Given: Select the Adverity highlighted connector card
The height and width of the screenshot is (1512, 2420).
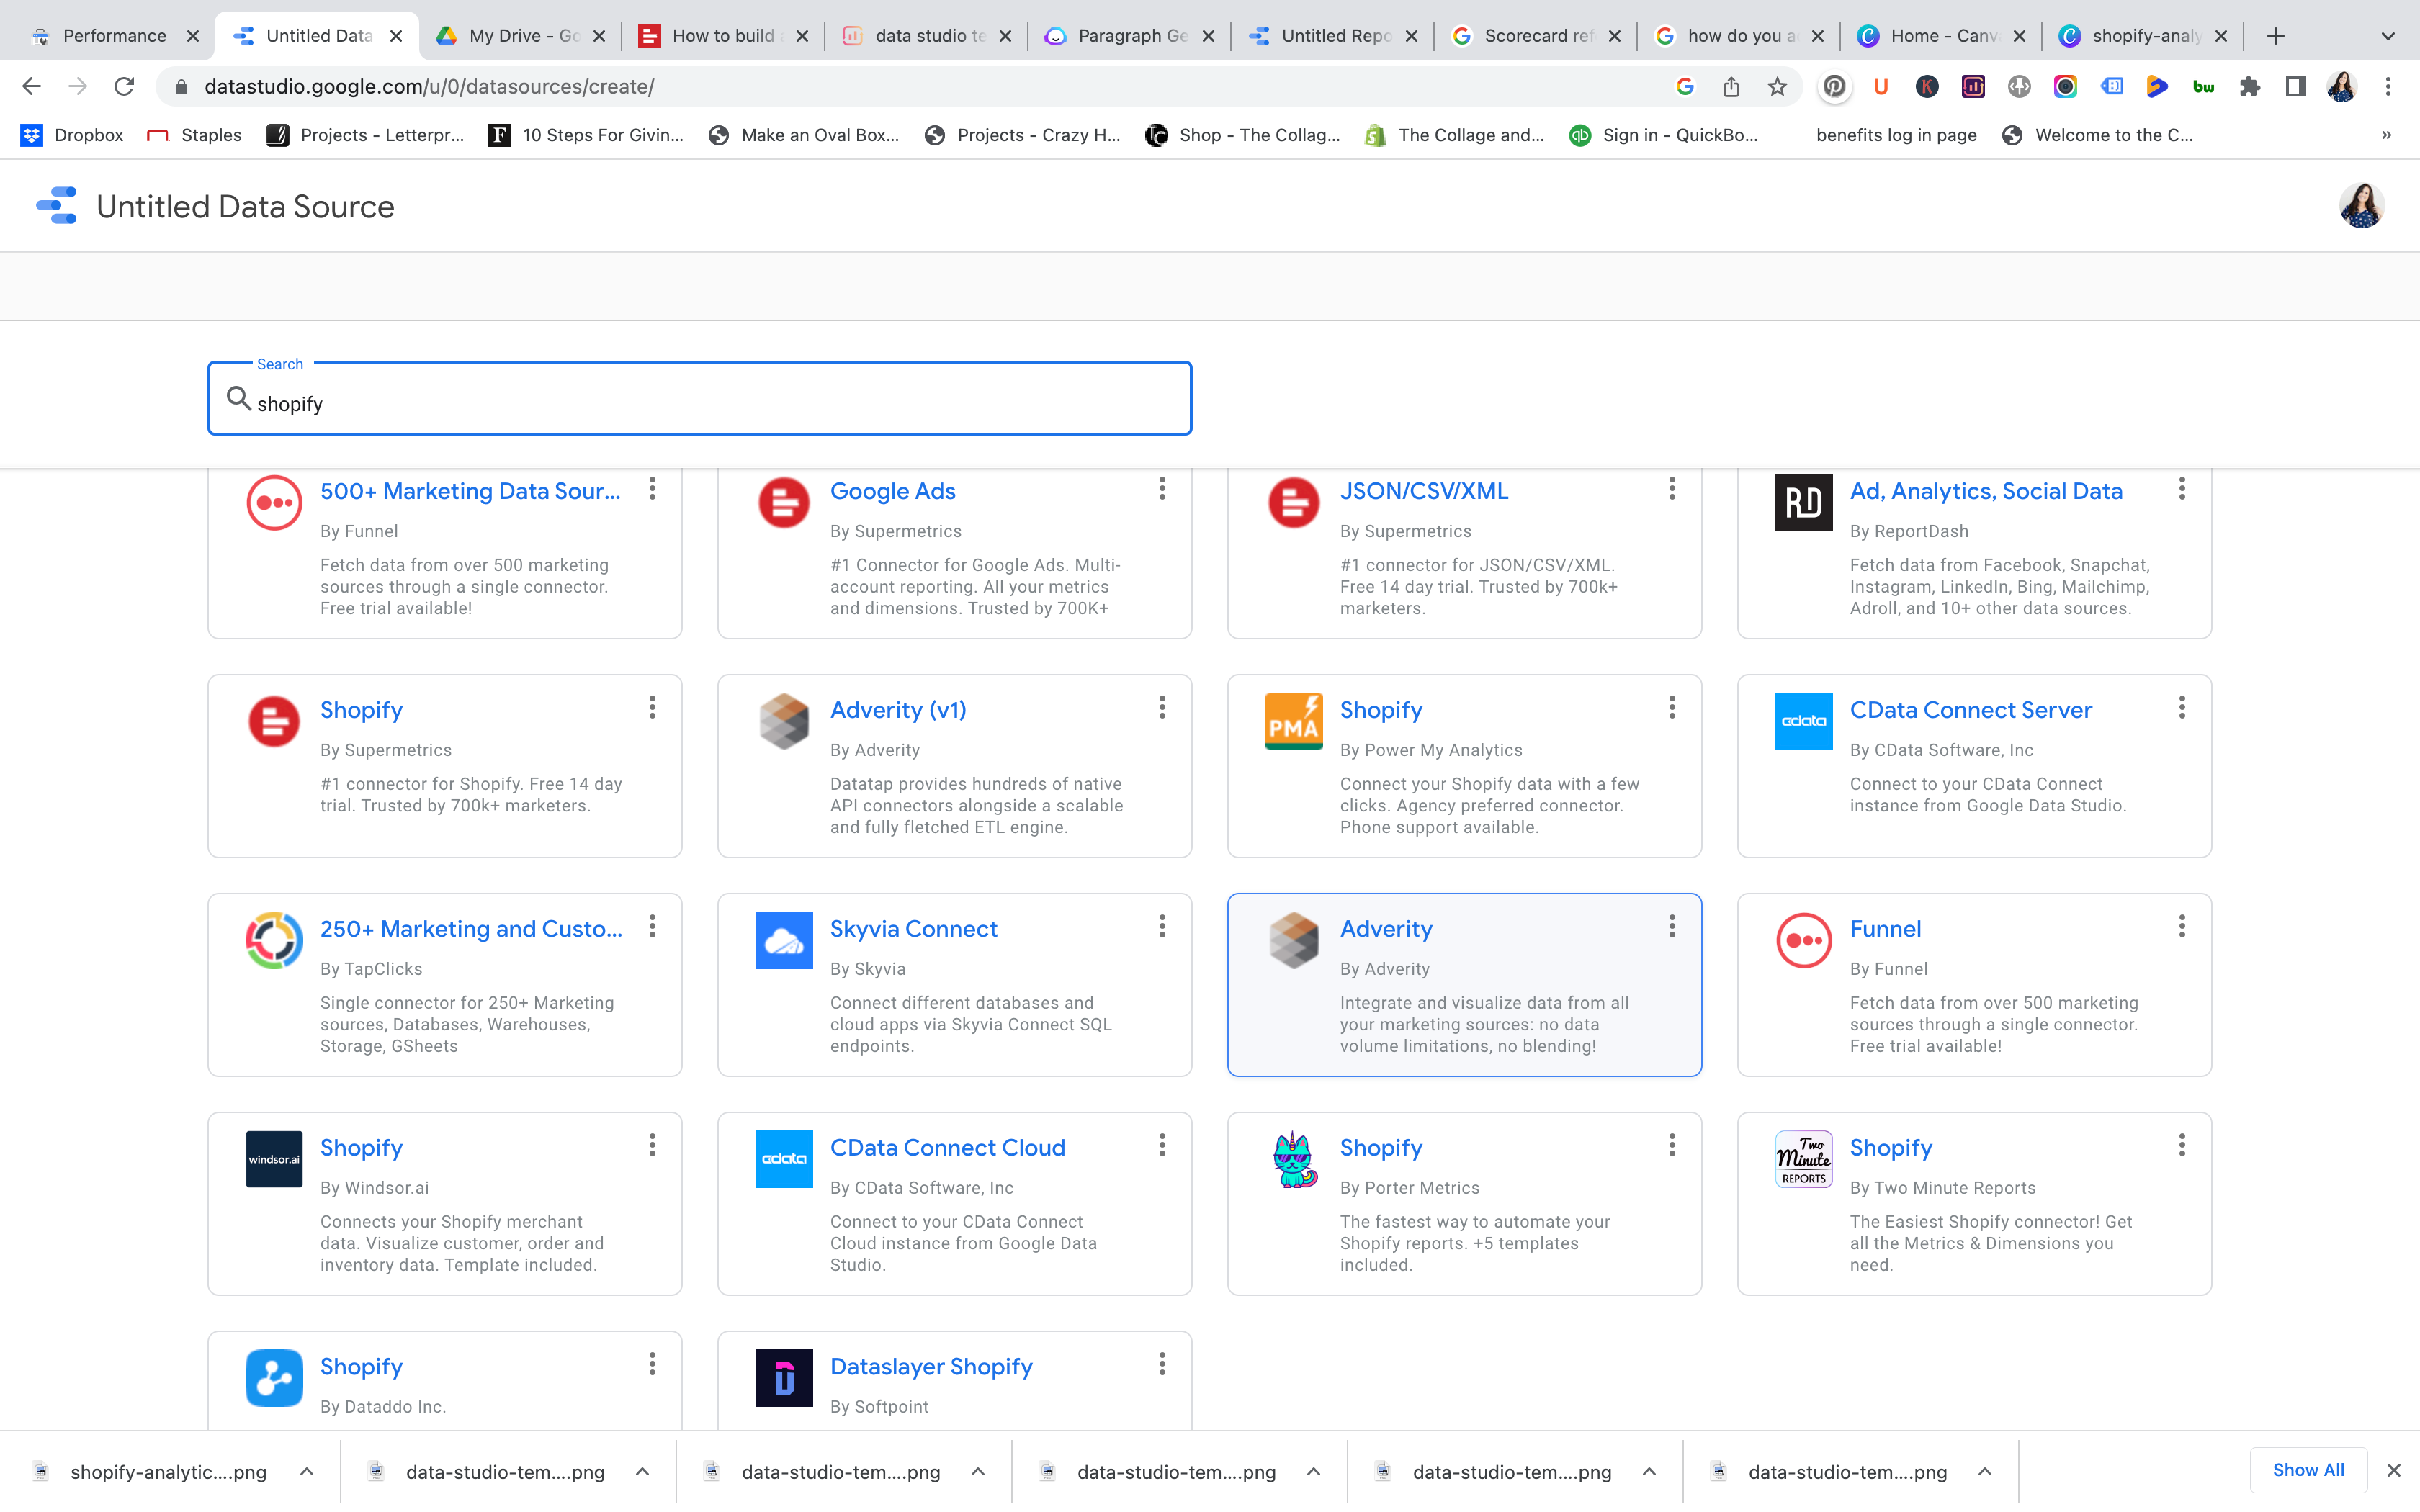Looking at the screenshot, I should tap(1464, 985).
